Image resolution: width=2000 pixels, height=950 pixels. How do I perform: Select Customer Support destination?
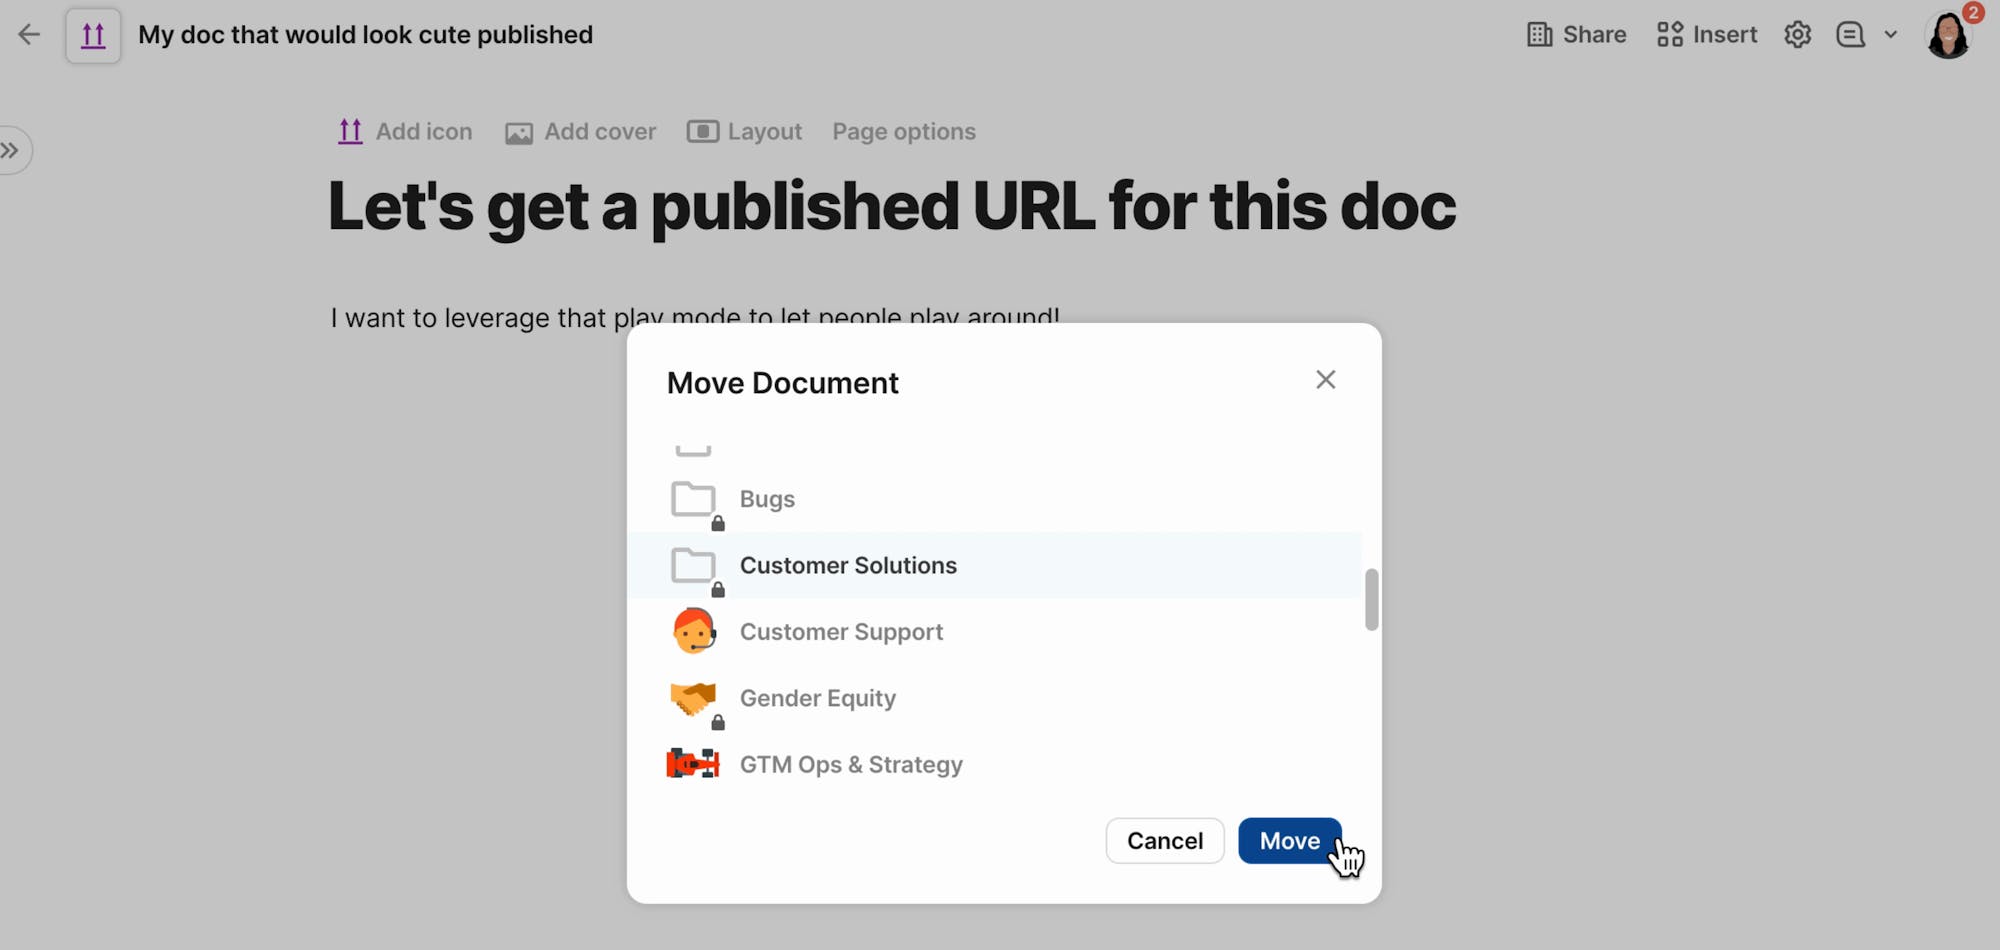[995, 632]
